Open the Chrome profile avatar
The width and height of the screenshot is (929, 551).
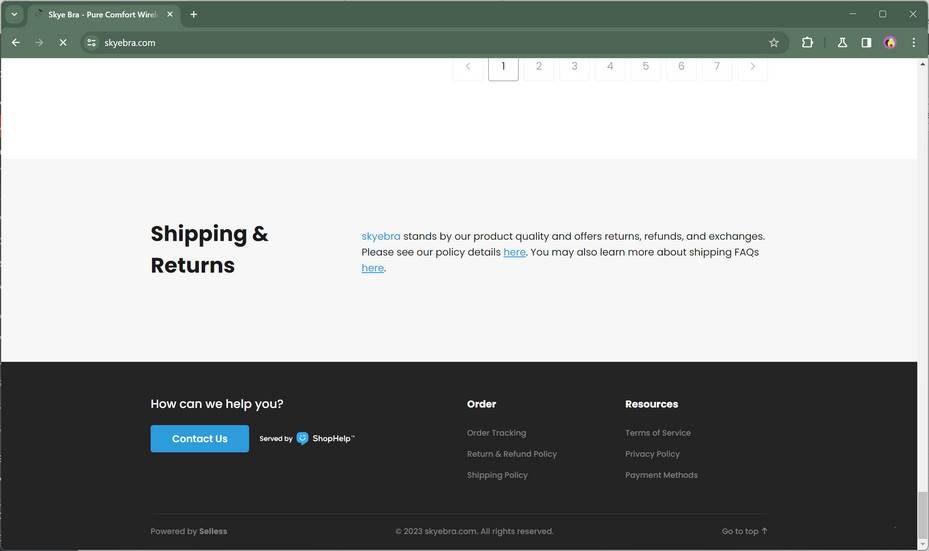pos(890,43)
